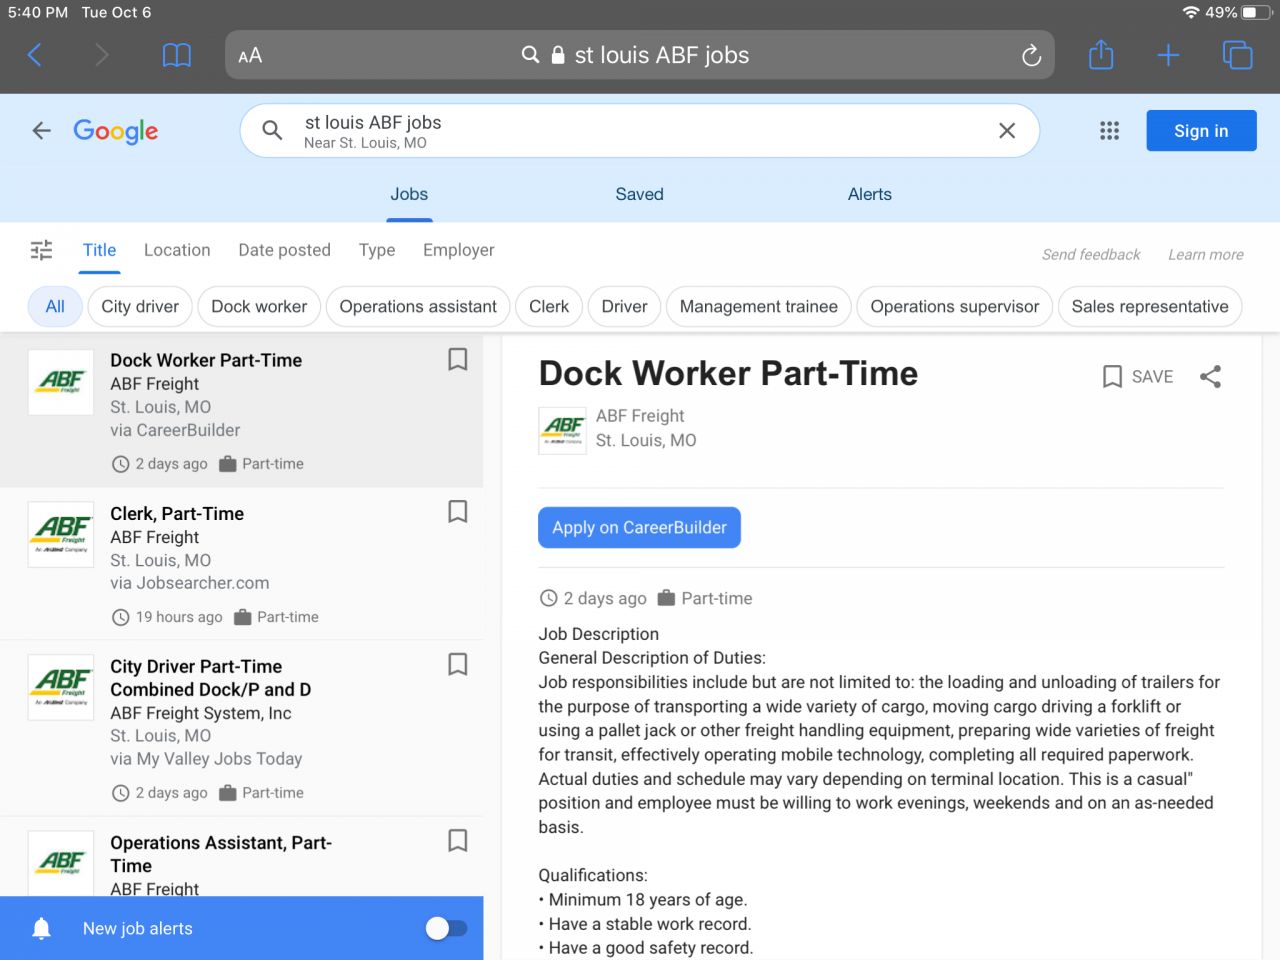Tap the new job alerts bell icon
The image size is (1280, 960).
pyautogui.click(x=41, y=929)
